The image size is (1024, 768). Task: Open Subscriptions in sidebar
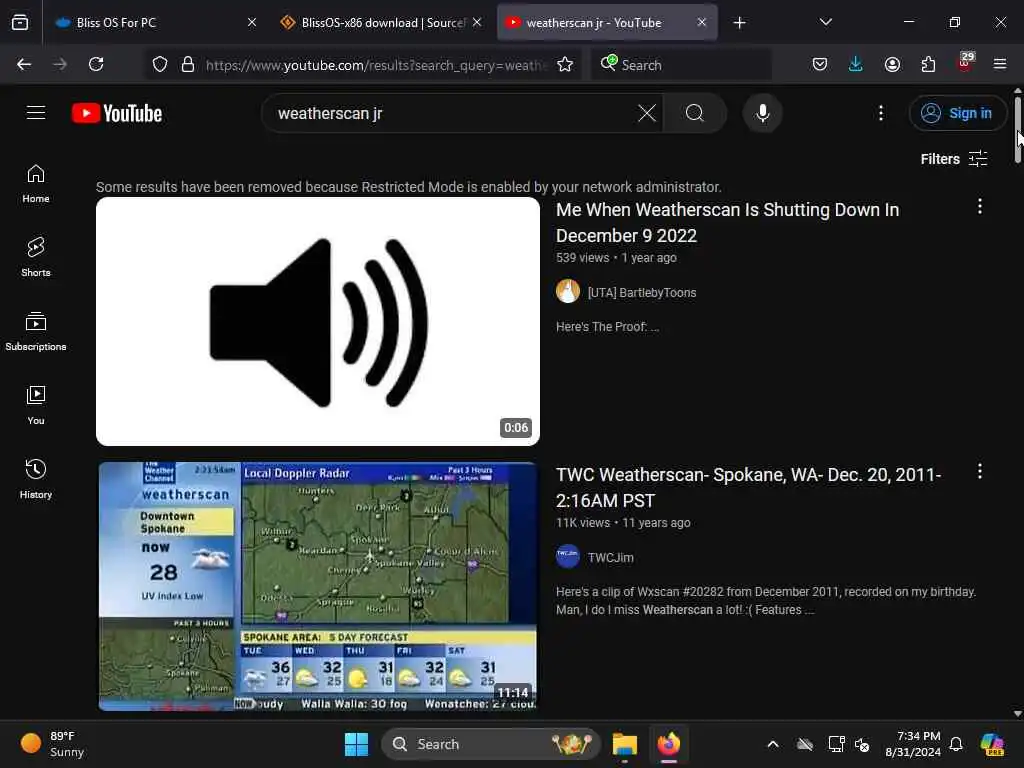click(x=36, y=332)
